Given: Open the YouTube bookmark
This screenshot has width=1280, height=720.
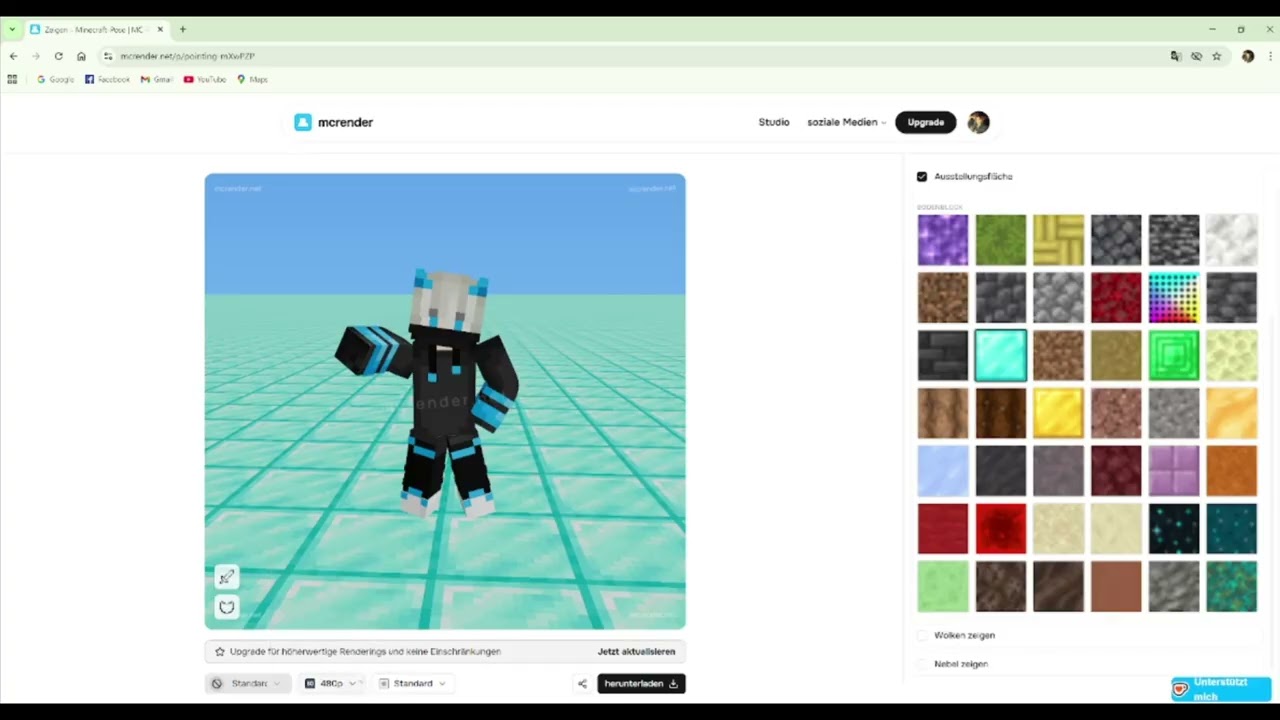Looking at the screenshot, I should pyautogui.click(x=205, y=79).
